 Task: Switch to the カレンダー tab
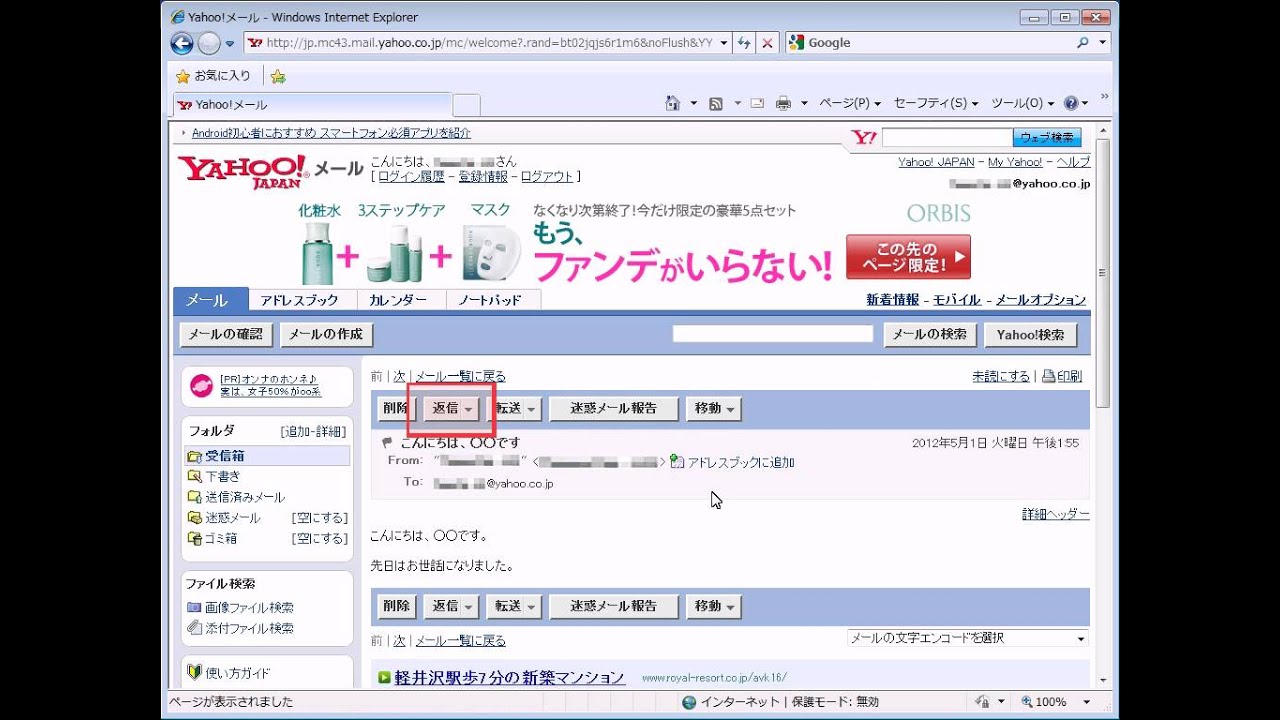398,300
